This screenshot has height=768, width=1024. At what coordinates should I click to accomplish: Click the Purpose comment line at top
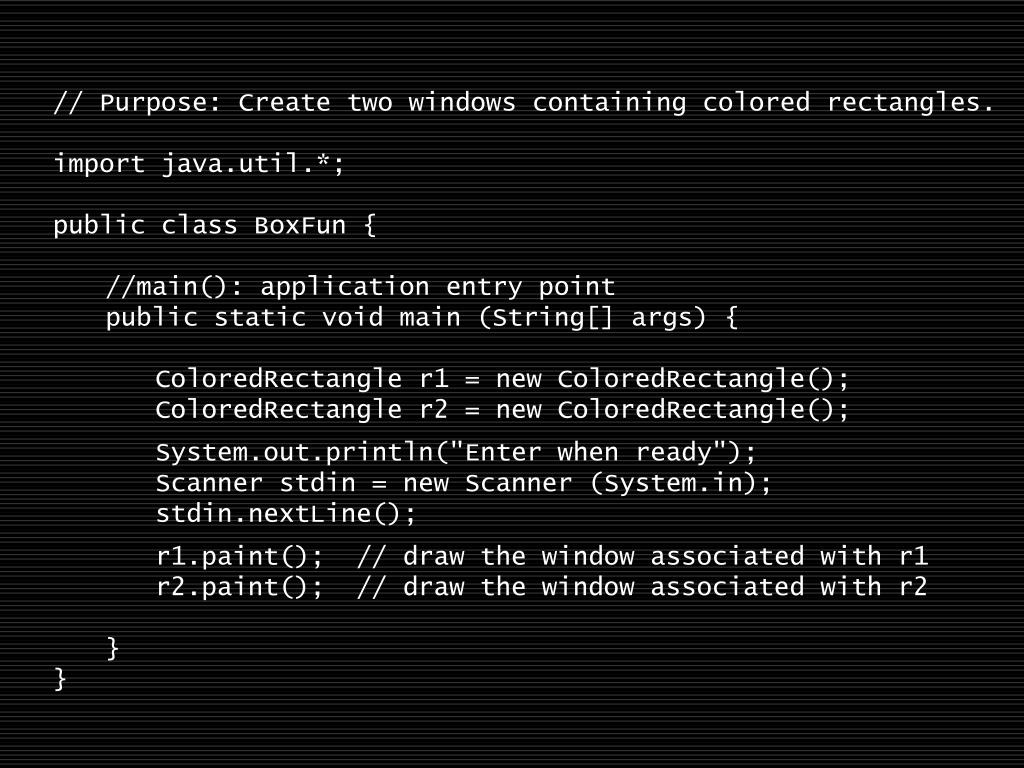point(524,103)
